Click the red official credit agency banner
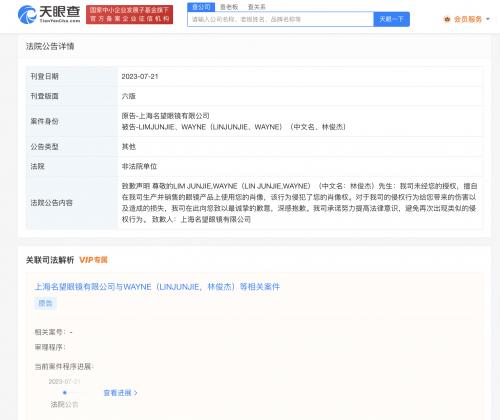 (129, 15)
